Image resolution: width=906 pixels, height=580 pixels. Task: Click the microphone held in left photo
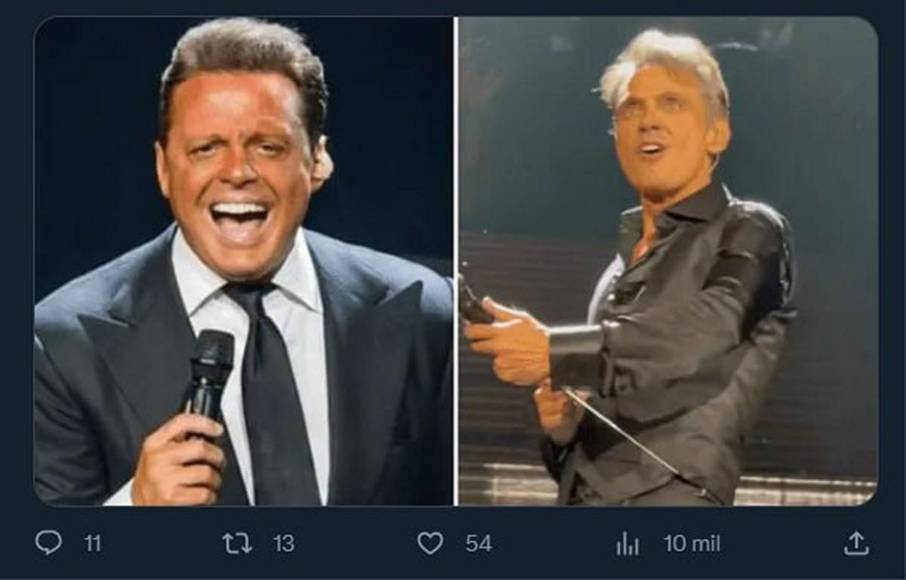pyautogui.click(x=211, y=368)
